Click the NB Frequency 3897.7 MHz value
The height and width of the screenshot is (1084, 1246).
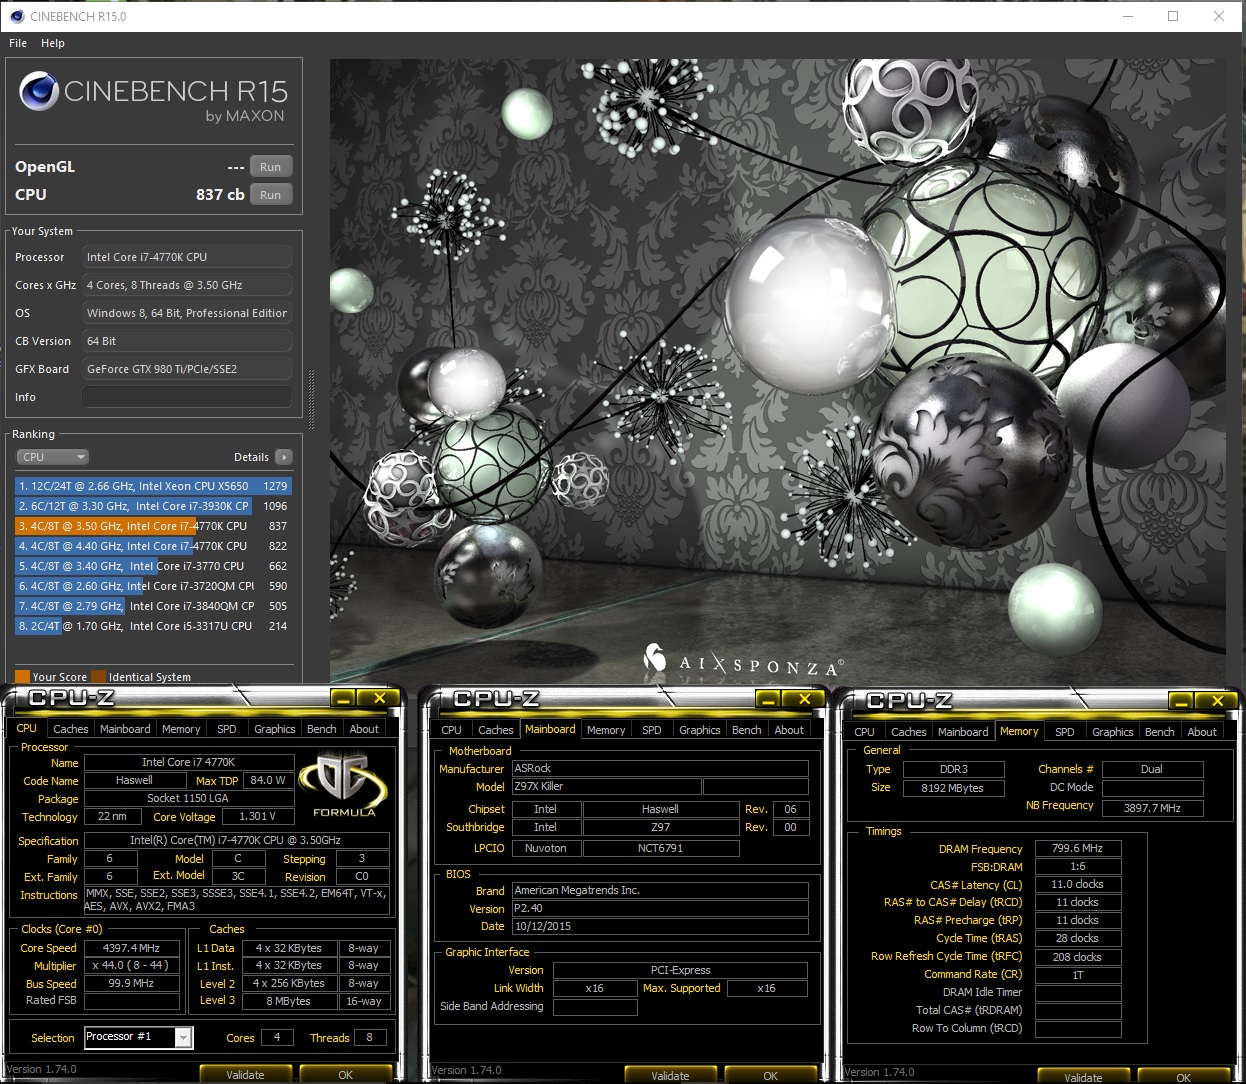[x=1152, y=808]
